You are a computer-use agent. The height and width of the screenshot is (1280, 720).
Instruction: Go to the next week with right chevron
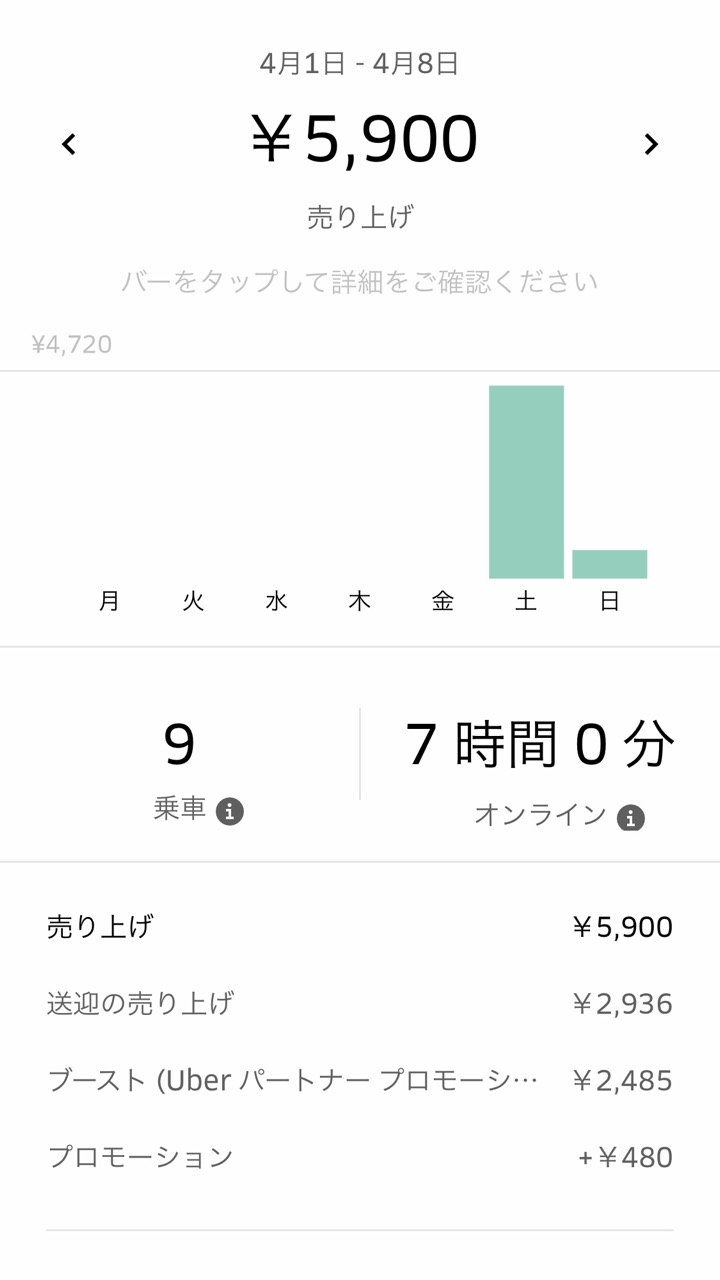click(x=651, y=144)
